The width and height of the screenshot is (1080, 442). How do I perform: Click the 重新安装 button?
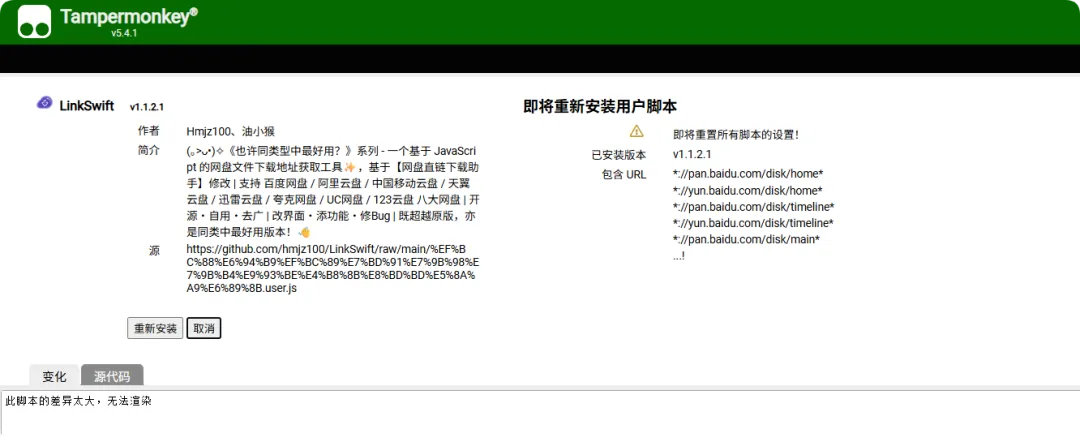point(155,328)
